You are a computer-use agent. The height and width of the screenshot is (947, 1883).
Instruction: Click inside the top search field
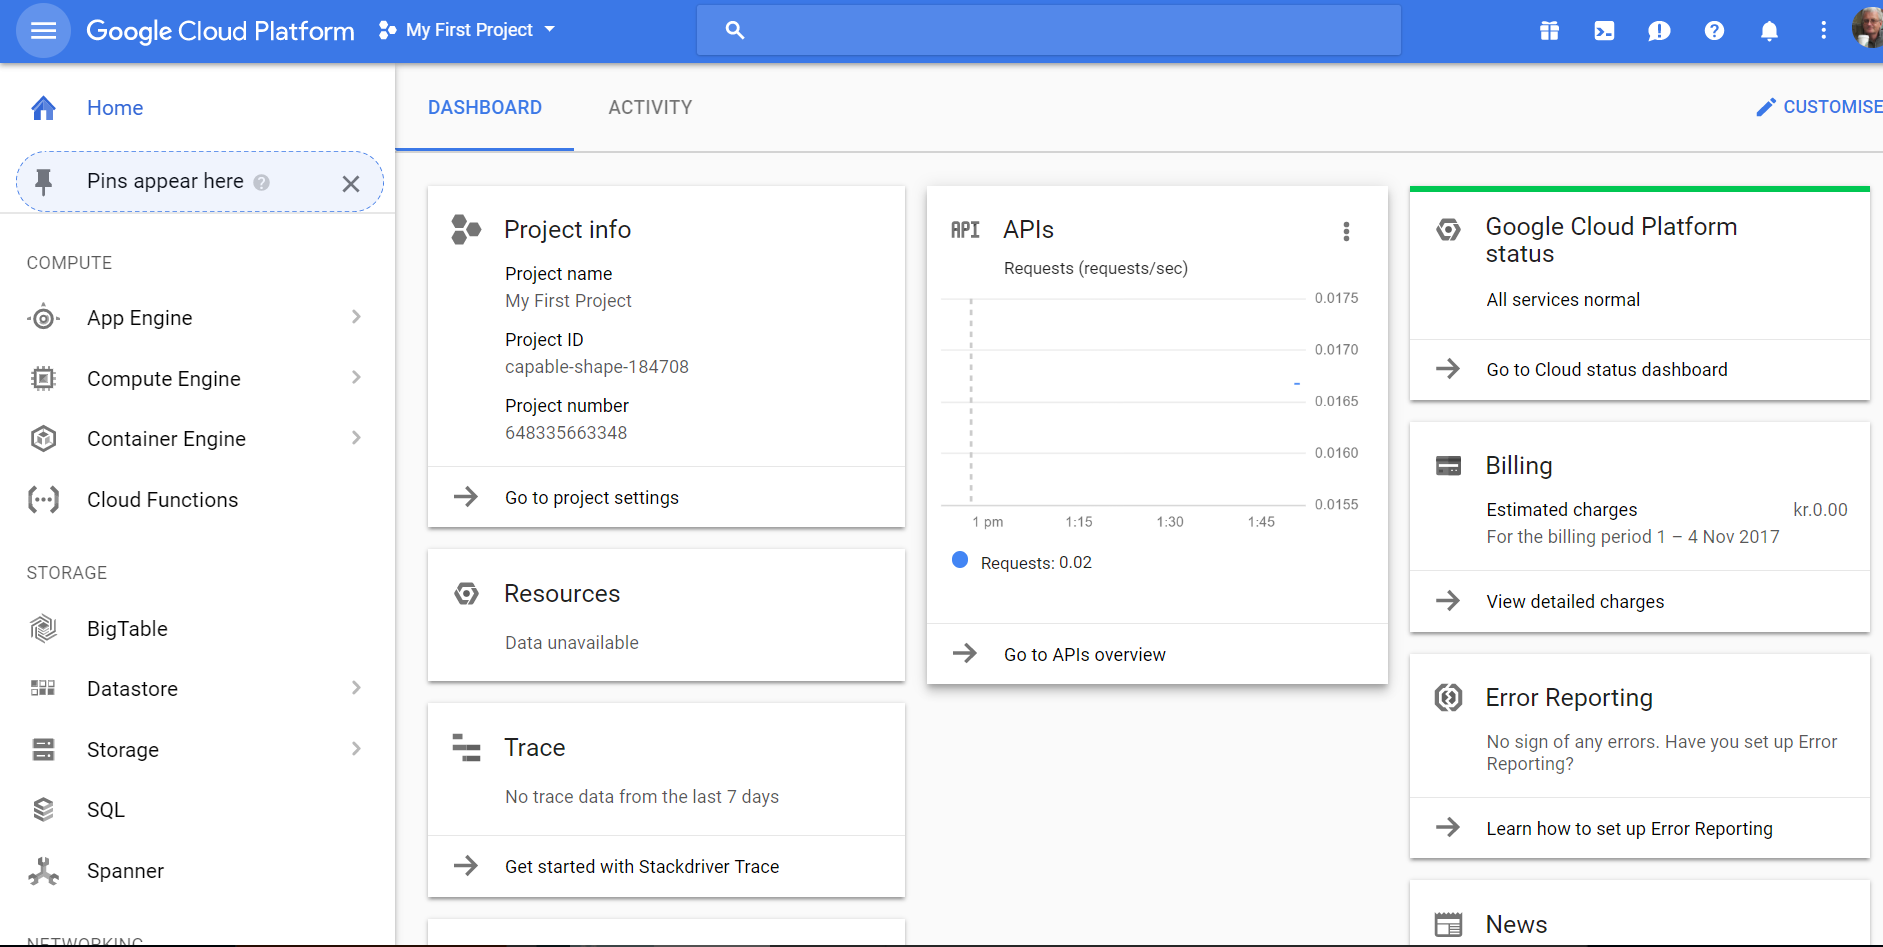1048,30
